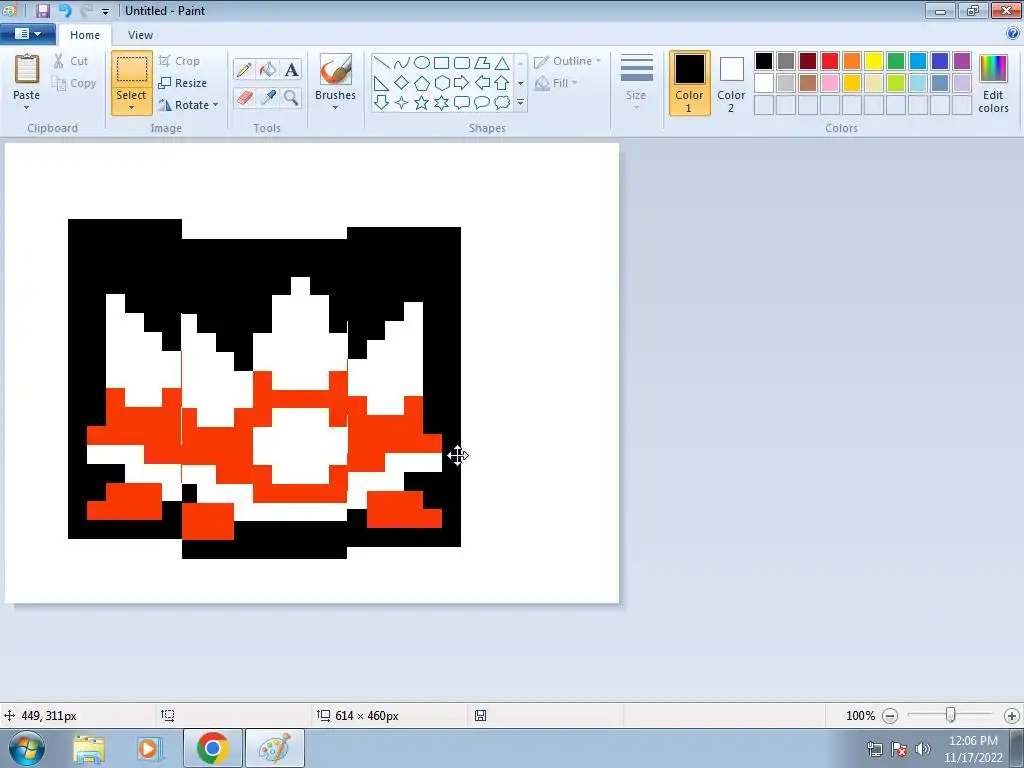Expand the Rotate dropdown menu
This screenshot has height=768, width=1024.
(216, 104)
